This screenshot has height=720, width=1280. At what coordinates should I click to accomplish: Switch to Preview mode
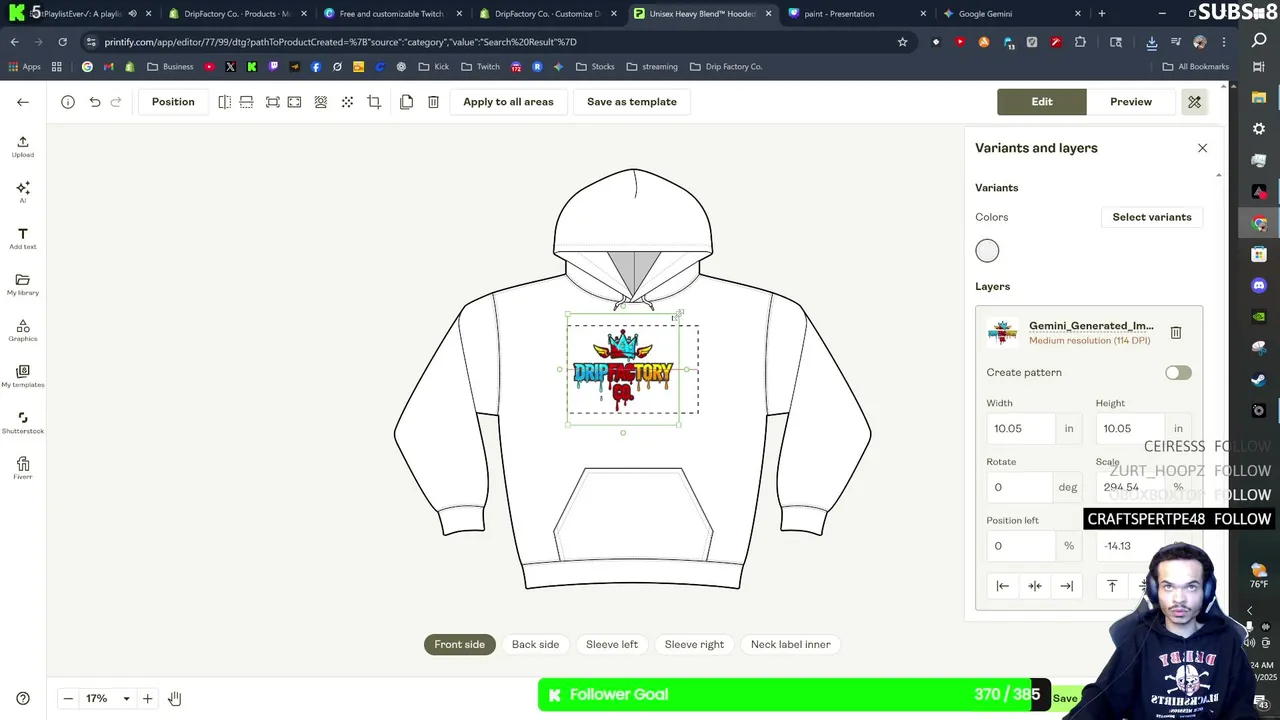pos(1131,102)
